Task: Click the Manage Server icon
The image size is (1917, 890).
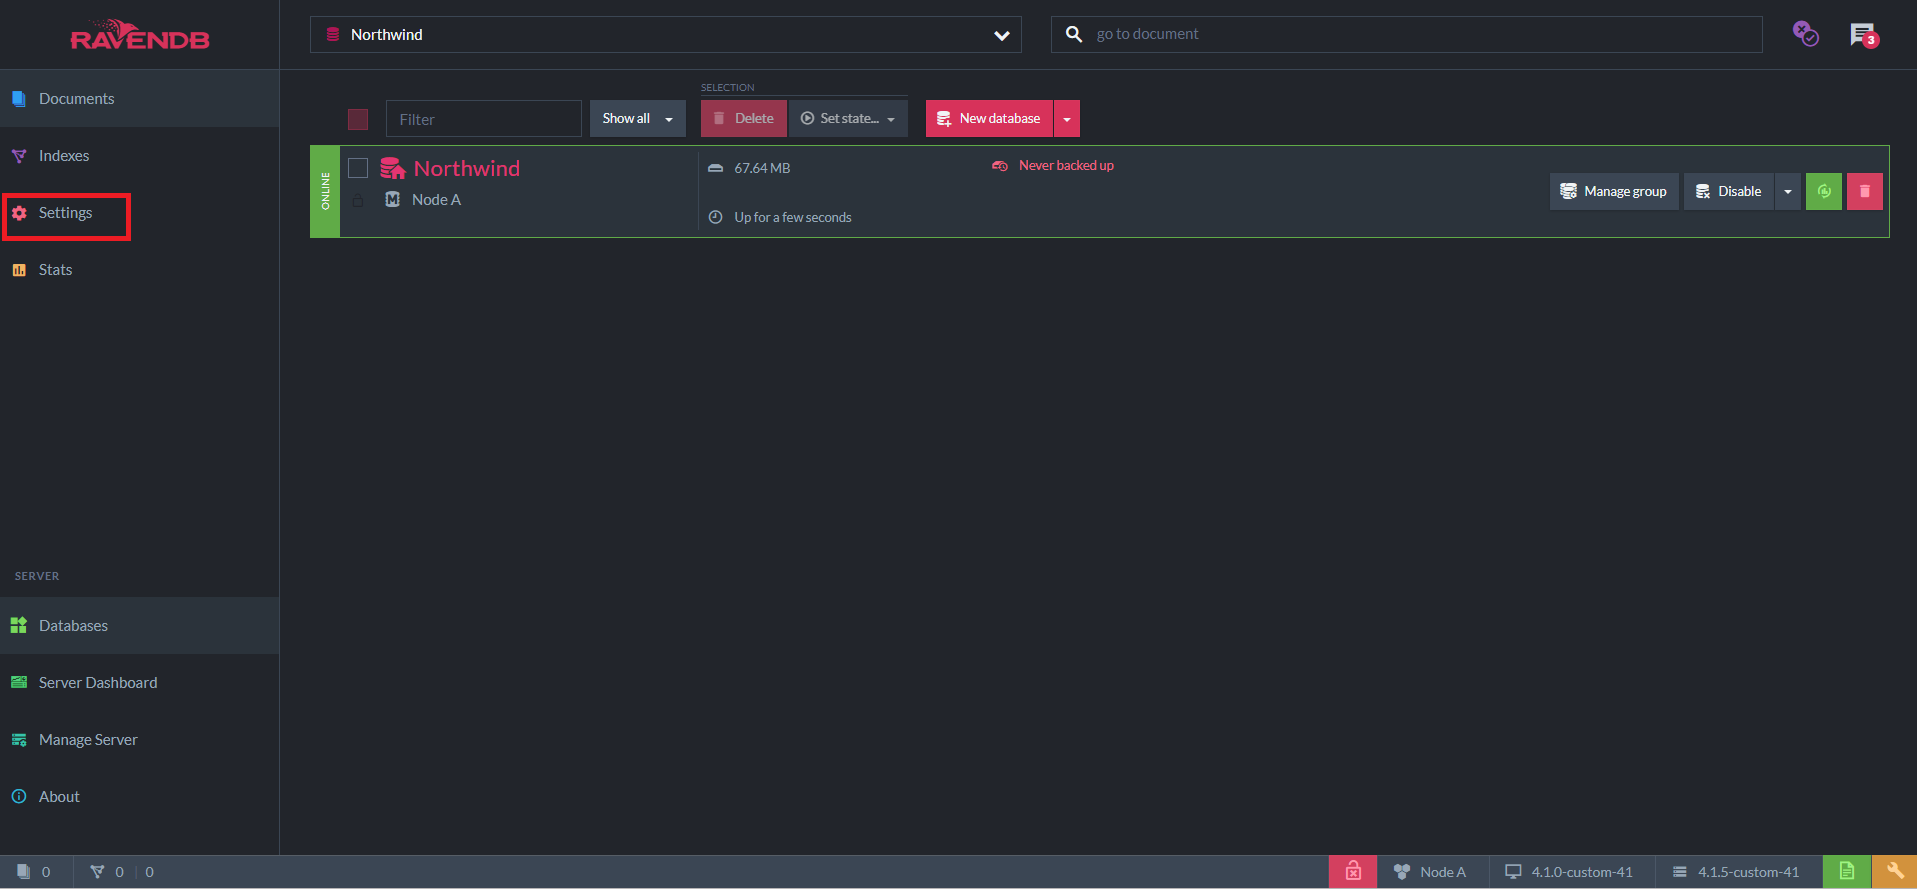Action: [19, 740]
